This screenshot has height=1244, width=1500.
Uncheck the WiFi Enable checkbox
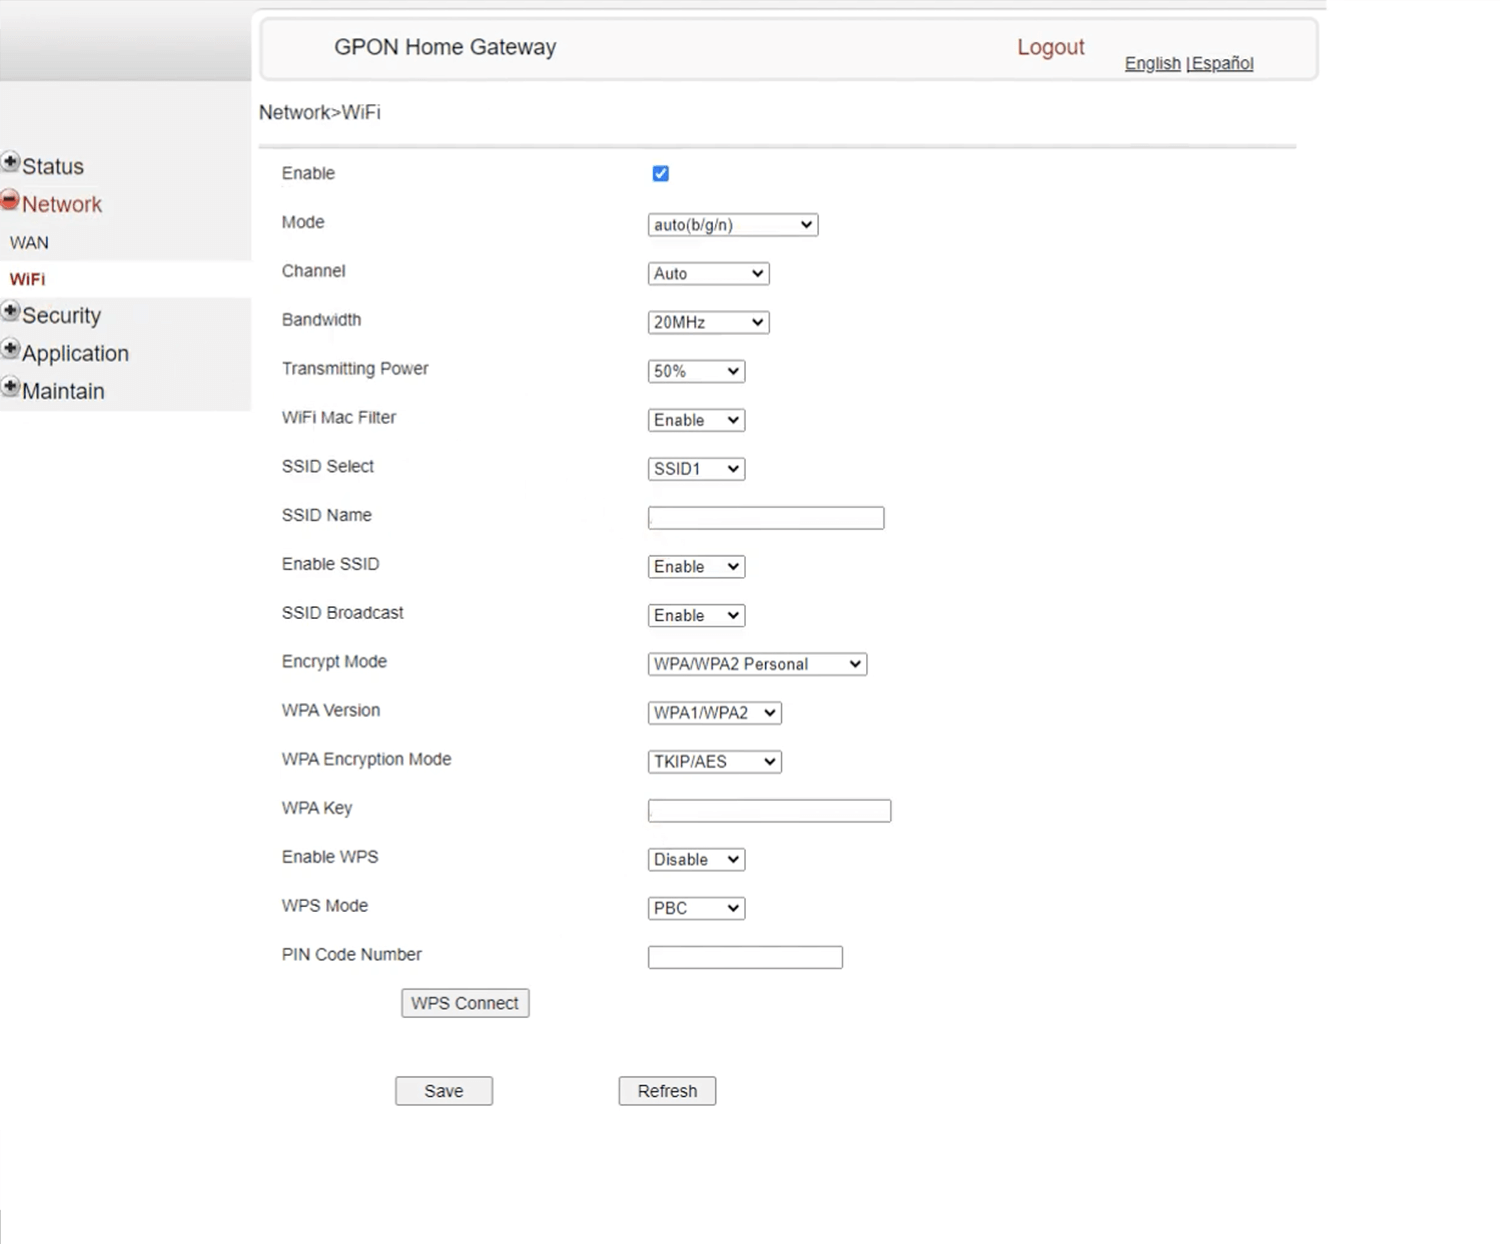tap(660, 174)
